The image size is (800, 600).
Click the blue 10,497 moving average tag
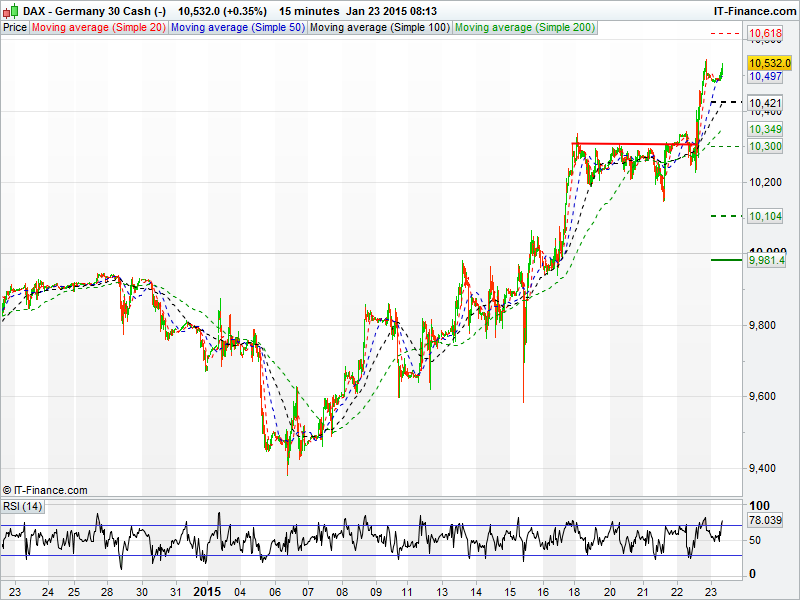pos(765,76)
